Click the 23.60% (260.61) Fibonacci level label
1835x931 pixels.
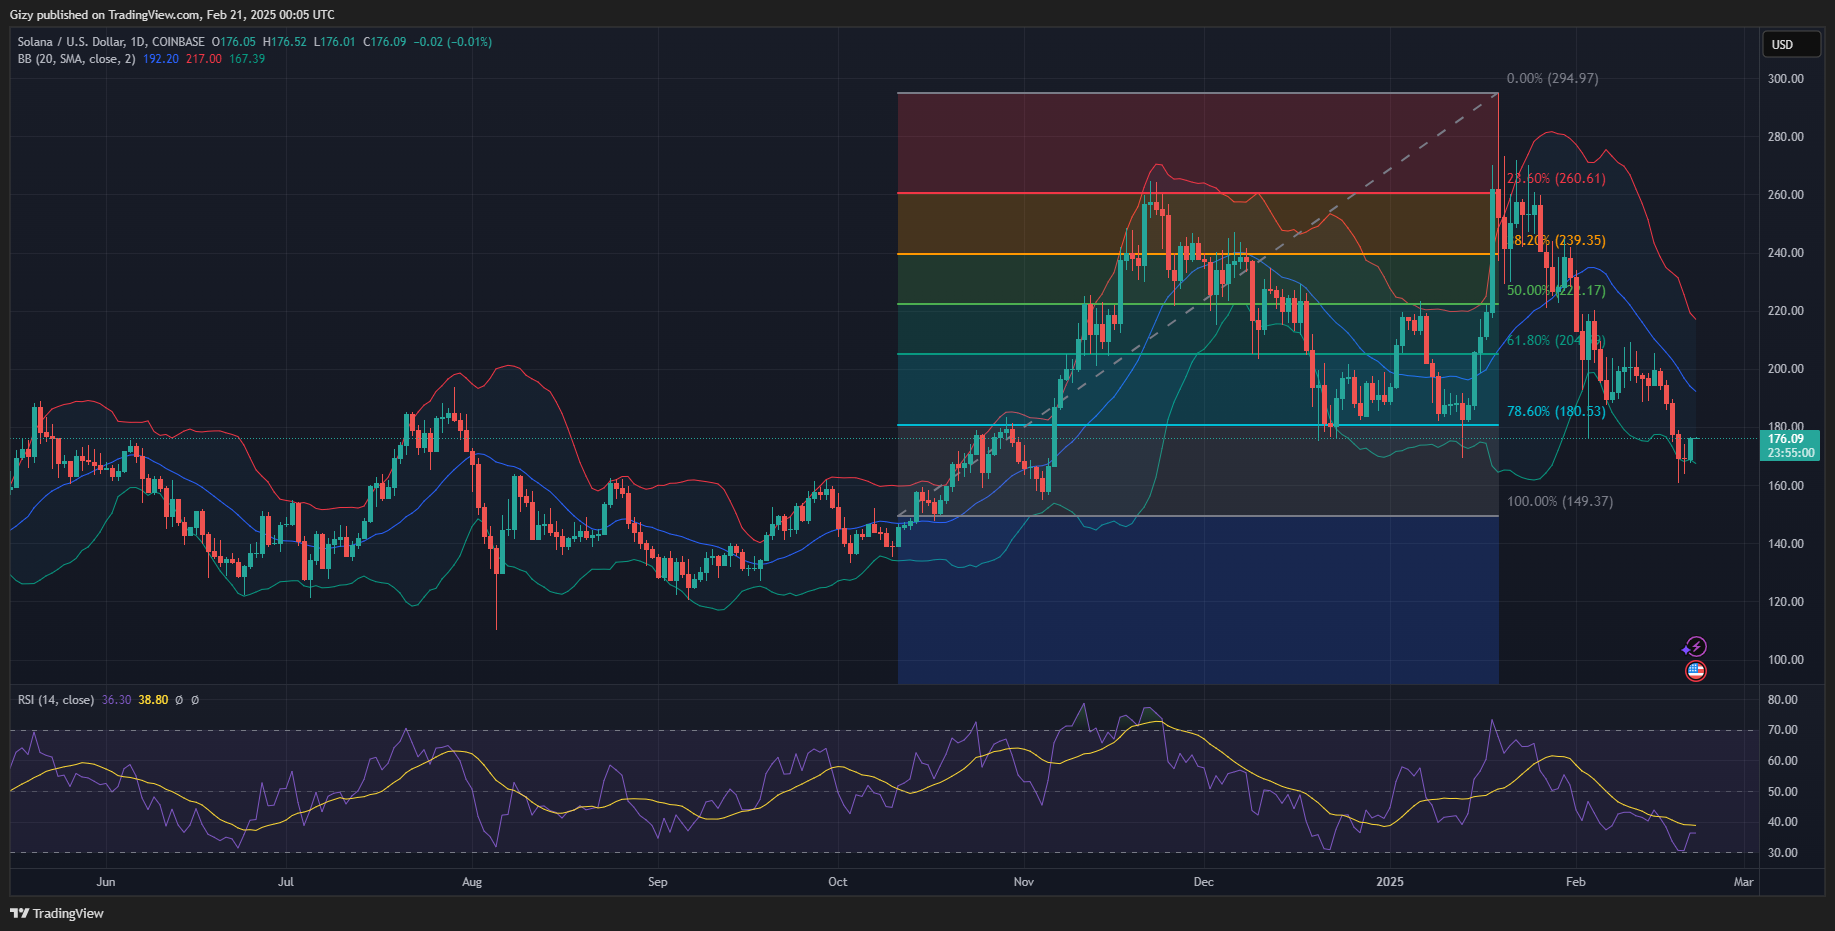pos(1555,179)
